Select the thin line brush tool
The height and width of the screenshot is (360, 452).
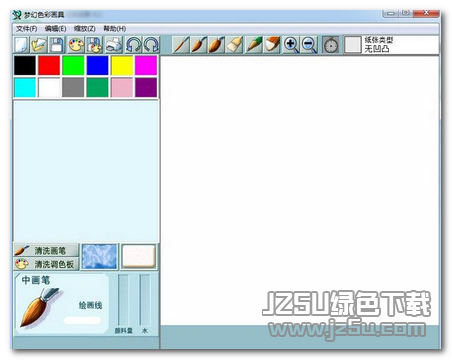pos(181,45)
